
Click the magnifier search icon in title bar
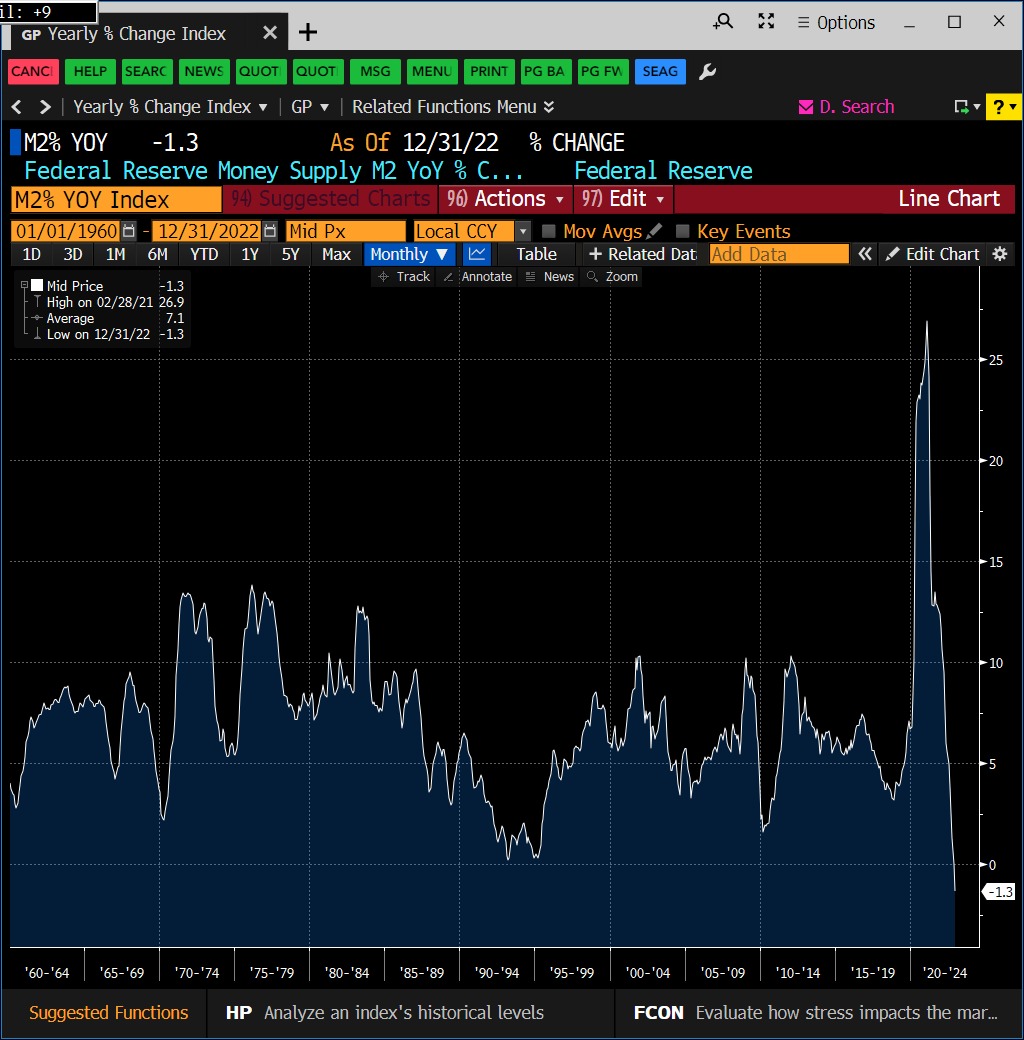click(723, 22)
